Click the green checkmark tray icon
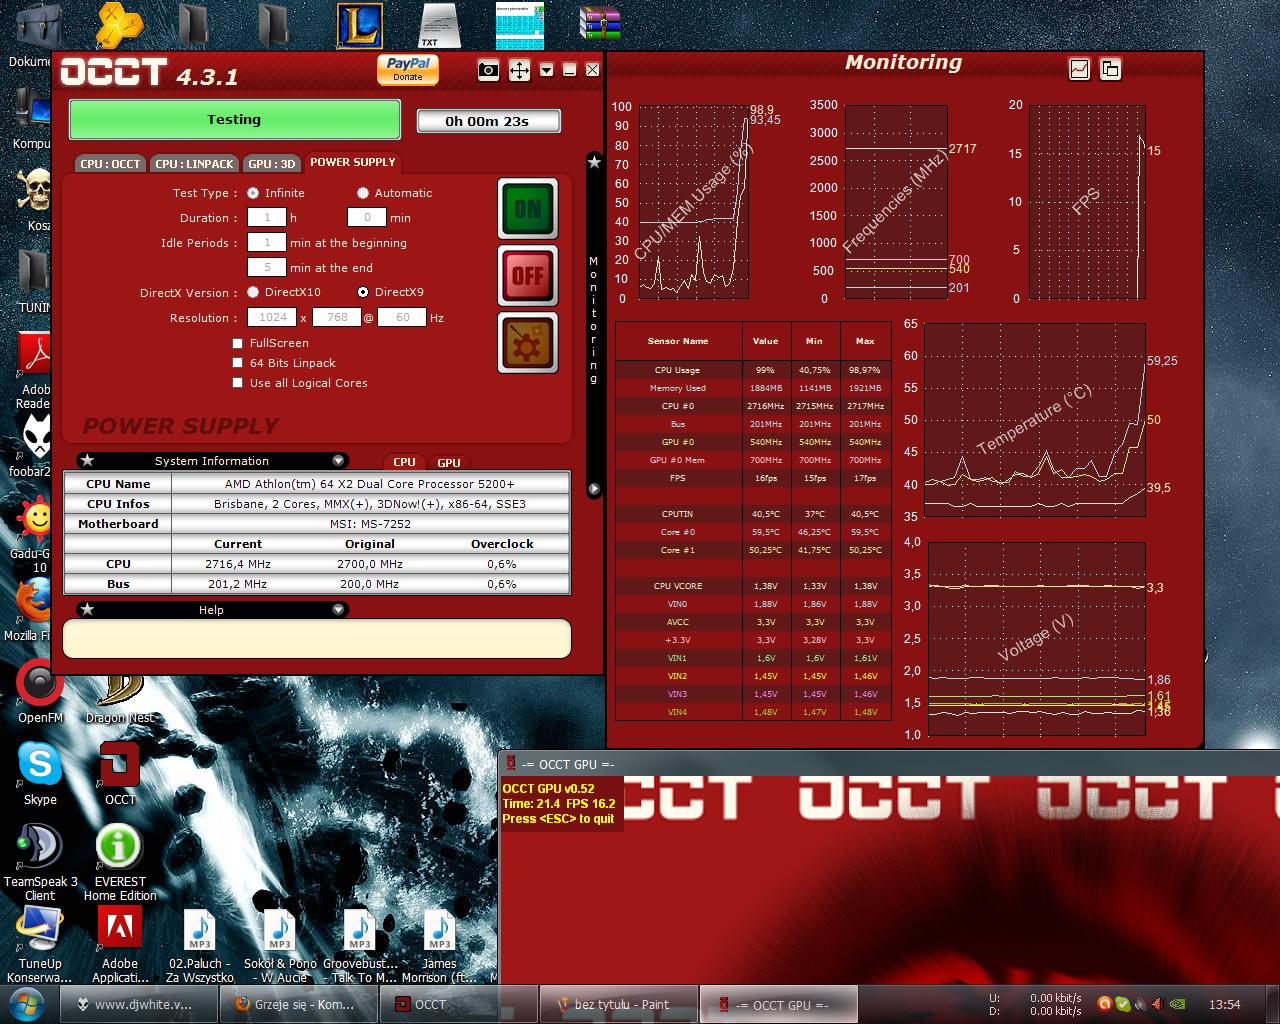This screenshot has width=1280, height=1024. coord(1122,1004)
